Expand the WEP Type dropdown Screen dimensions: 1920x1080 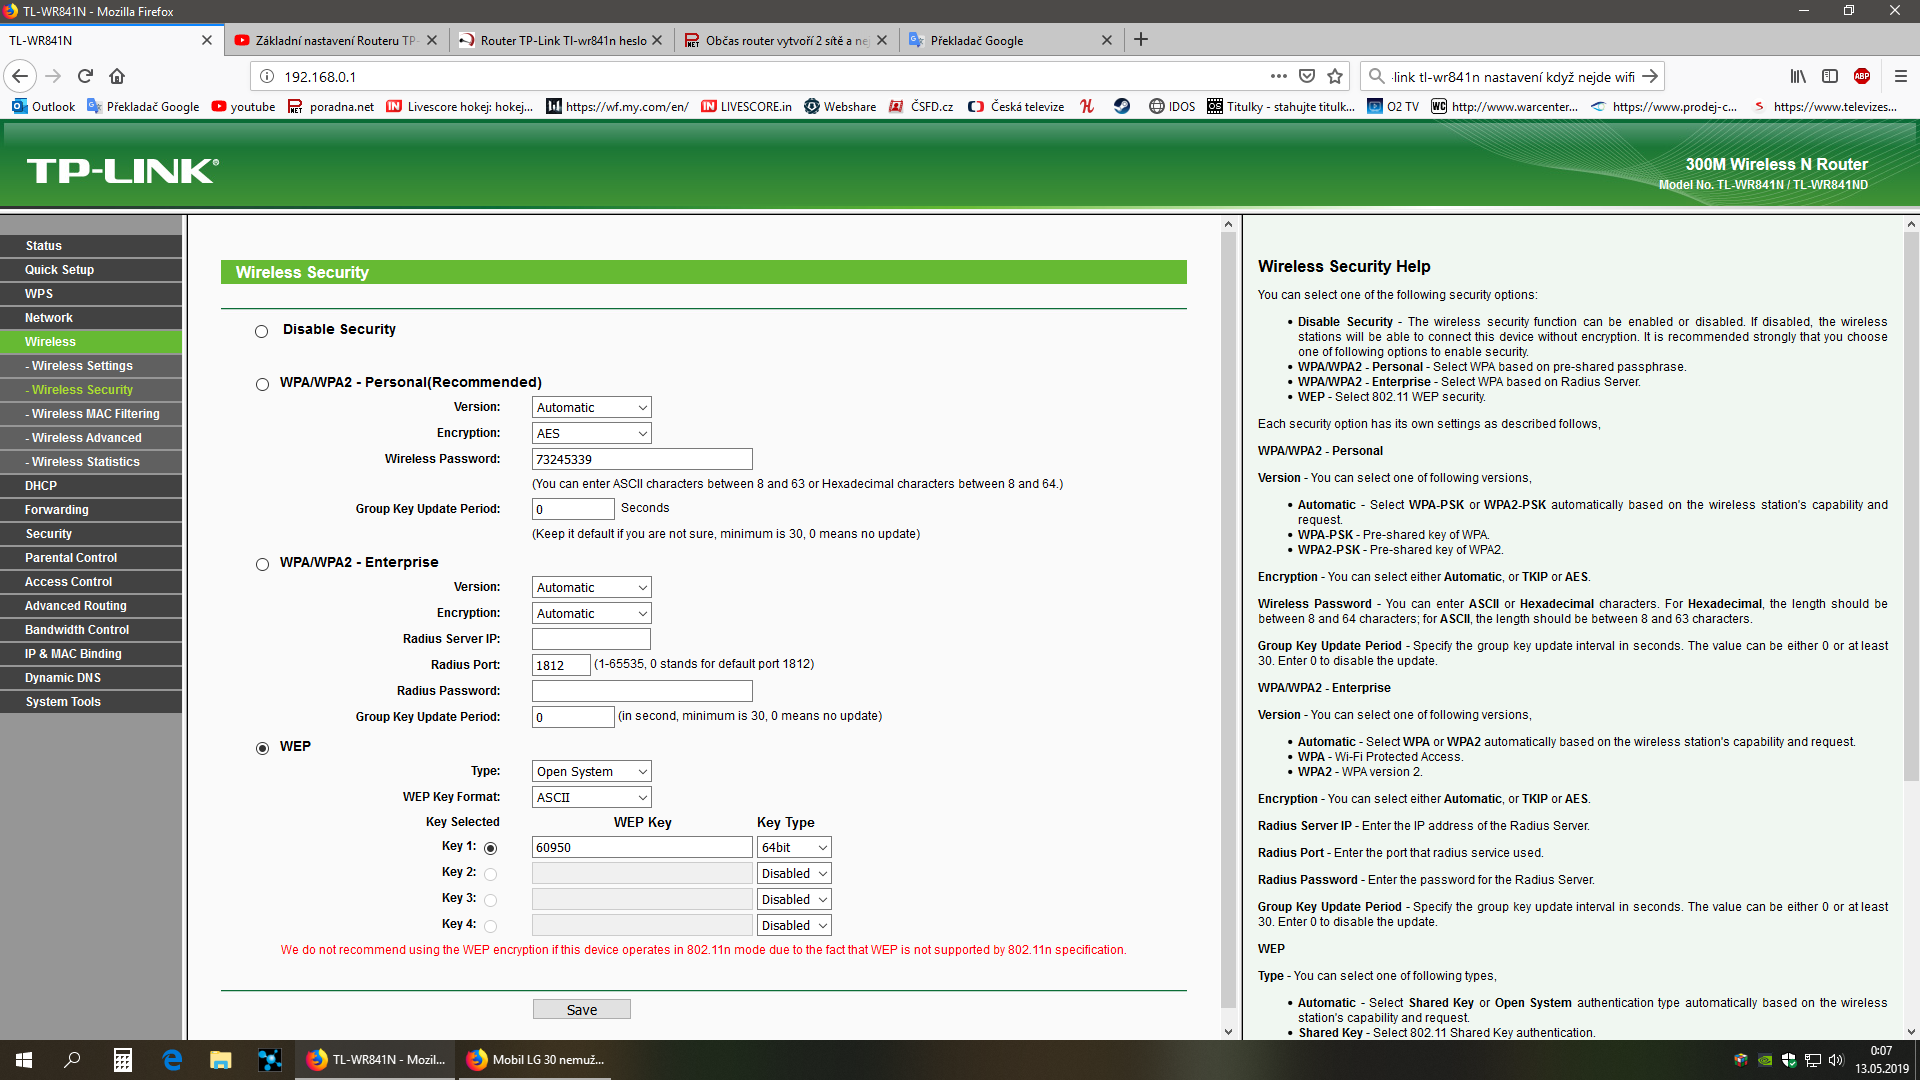[591, 771]
